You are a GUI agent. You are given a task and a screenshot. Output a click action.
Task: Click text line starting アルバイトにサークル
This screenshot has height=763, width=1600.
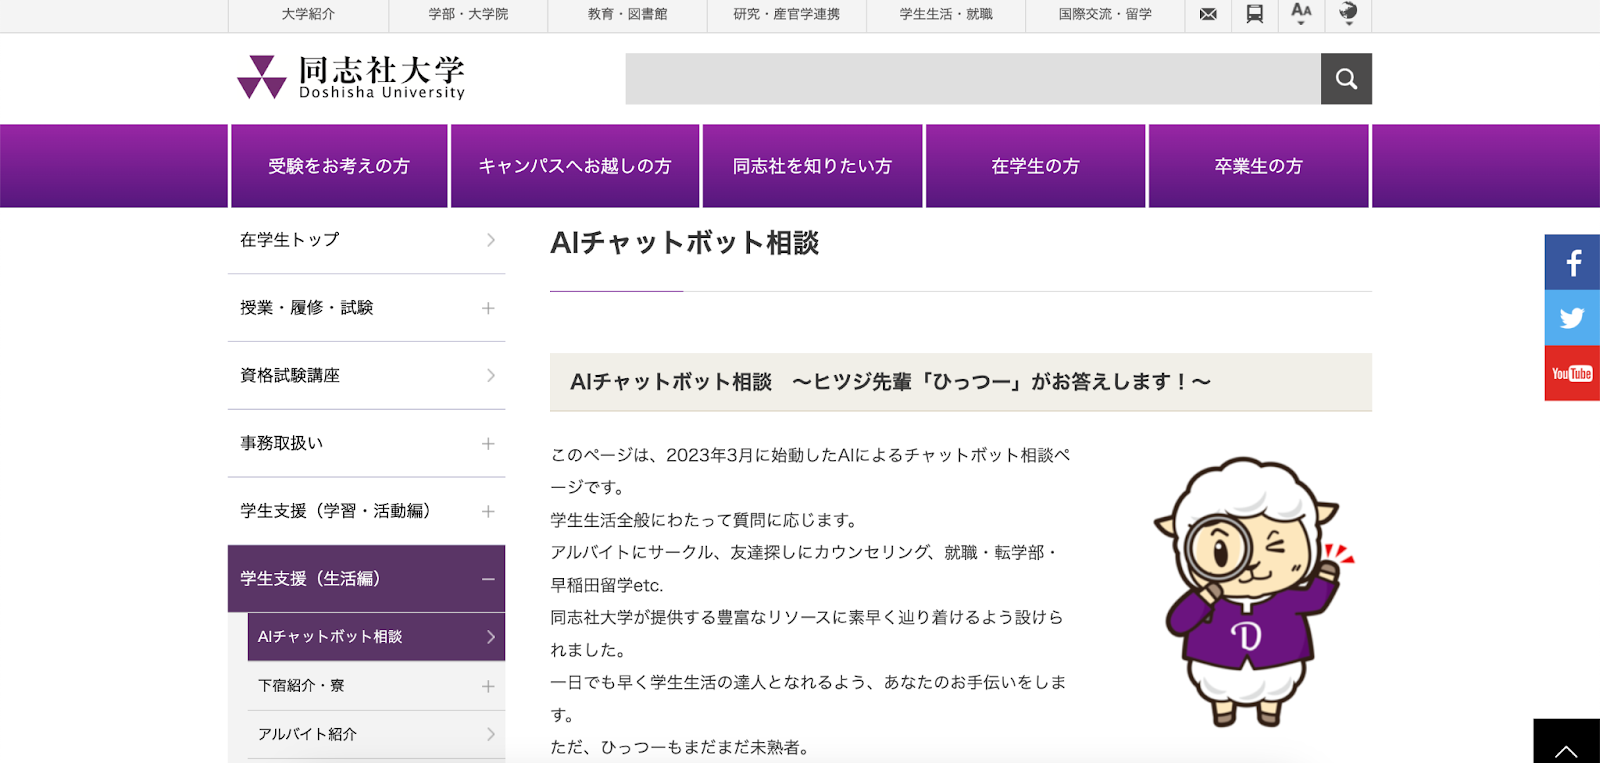point(805,552)
